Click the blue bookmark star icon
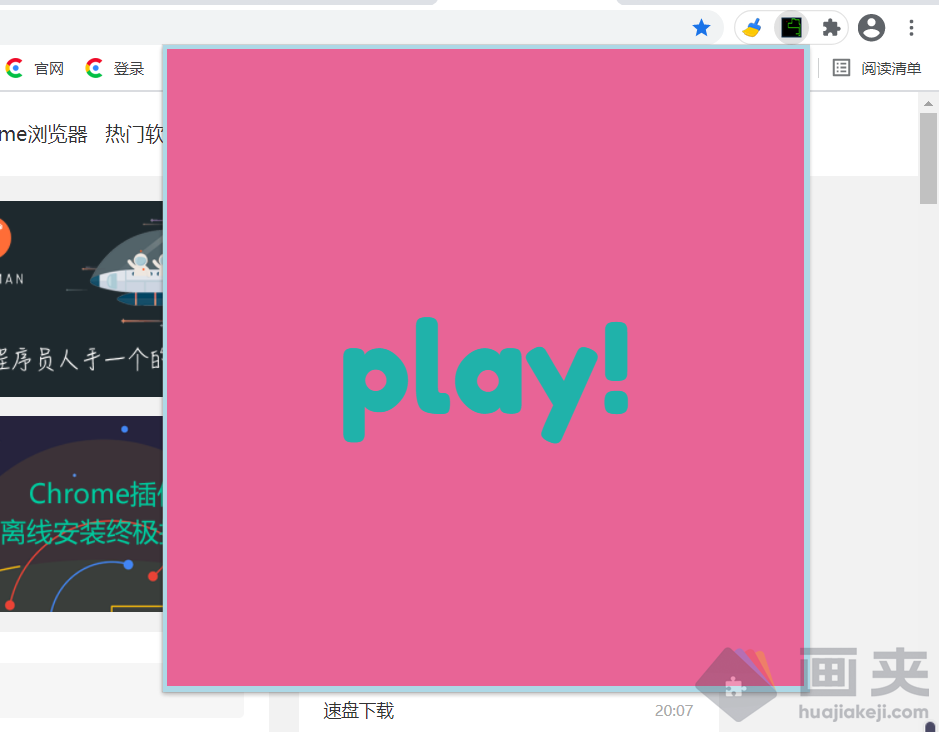 coord(702,28)
